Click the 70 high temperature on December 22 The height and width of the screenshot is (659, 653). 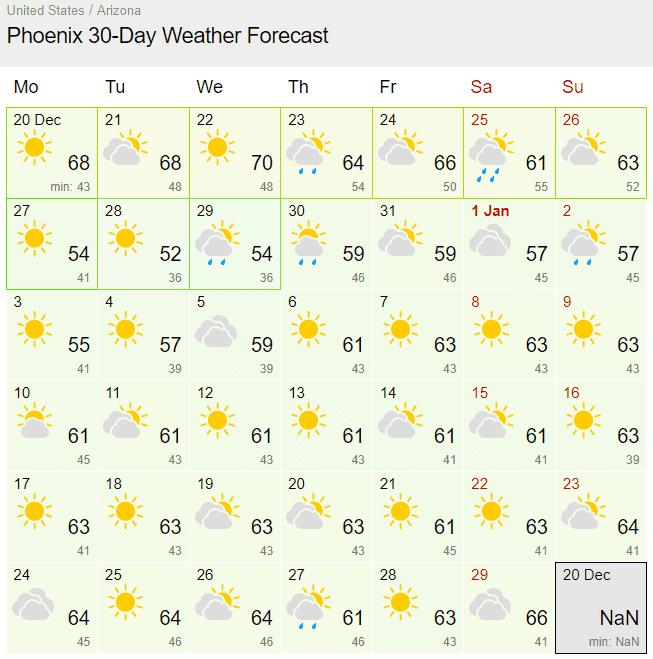262,163
